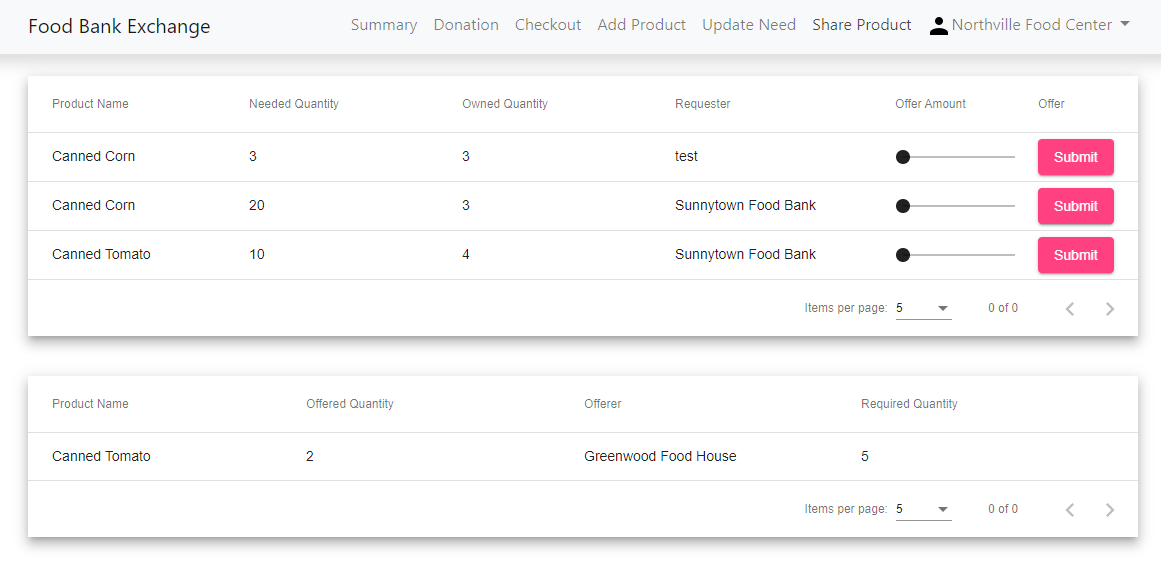Go to the Checkout page
The image size is (1161, 567).
pyautogui.click(x=548, y=25)
